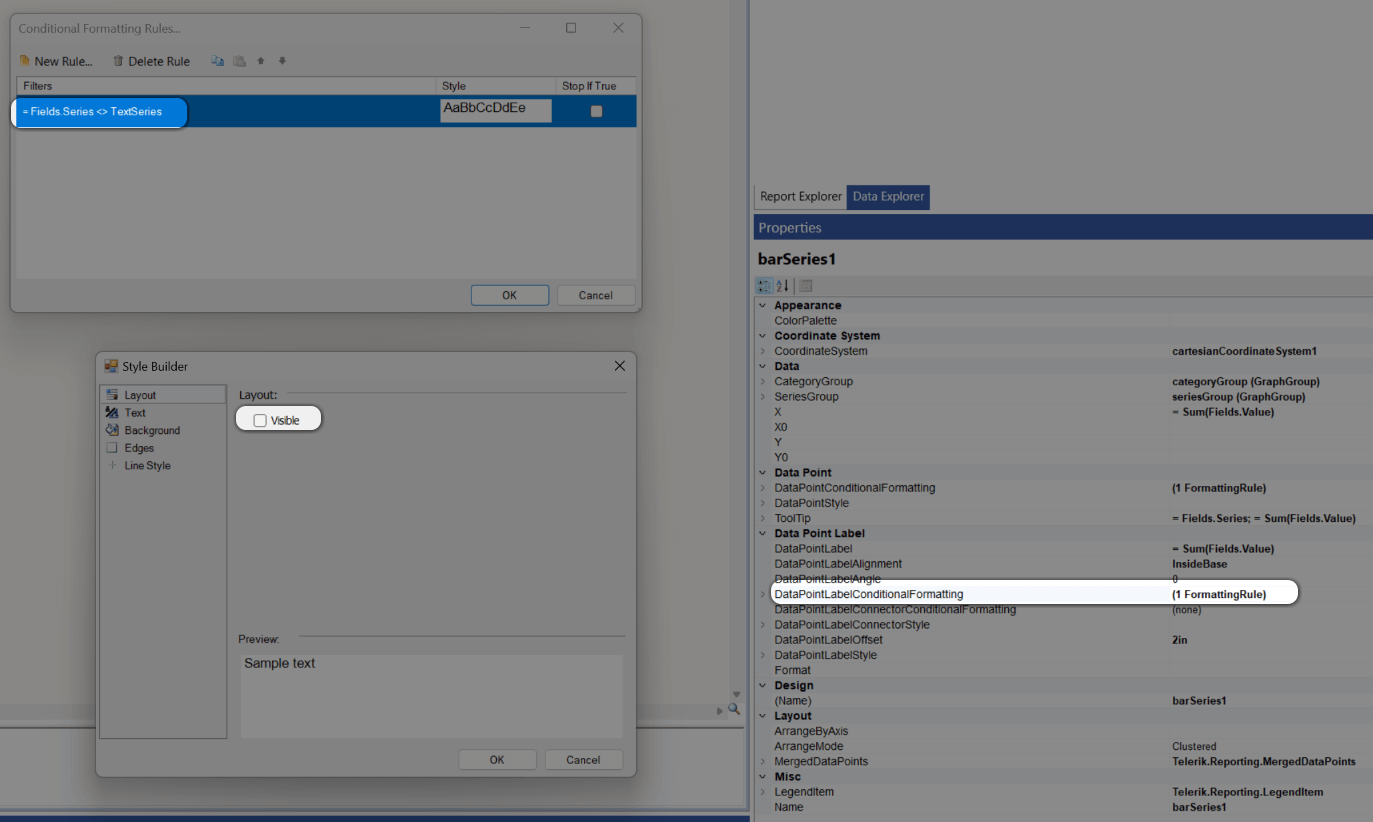The width and height of the screenshot is (1373, 822).
Task: Collapse the Data Point Label category
Action: point(764,533)
